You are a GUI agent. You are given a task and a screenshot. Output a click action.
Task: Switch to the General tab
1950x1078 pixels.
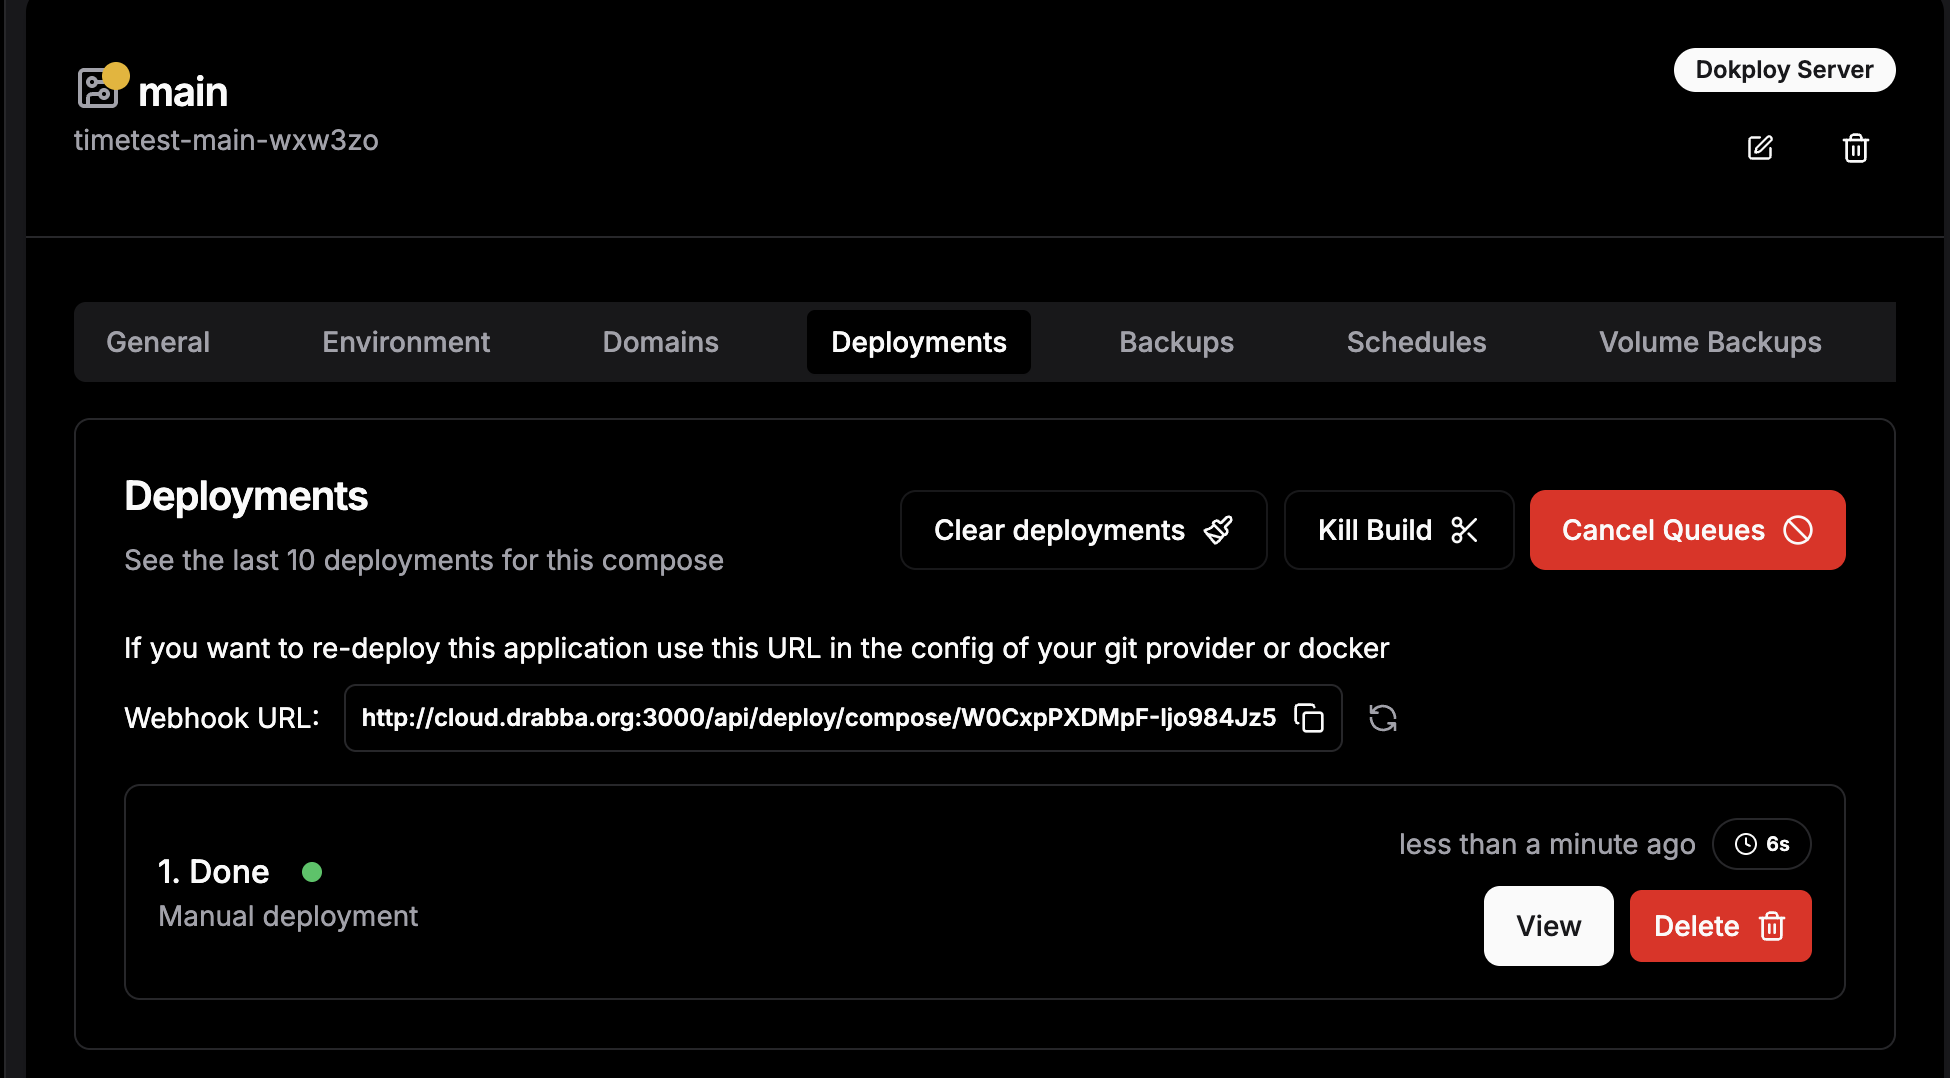(x=158, y=342)
